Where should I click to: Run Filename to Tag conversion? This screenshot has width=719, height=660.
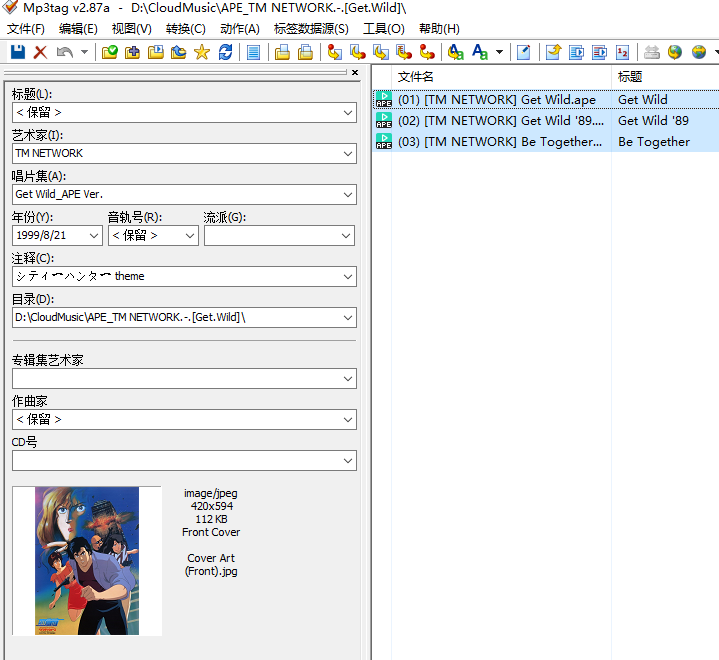click(x=358, y=52)
